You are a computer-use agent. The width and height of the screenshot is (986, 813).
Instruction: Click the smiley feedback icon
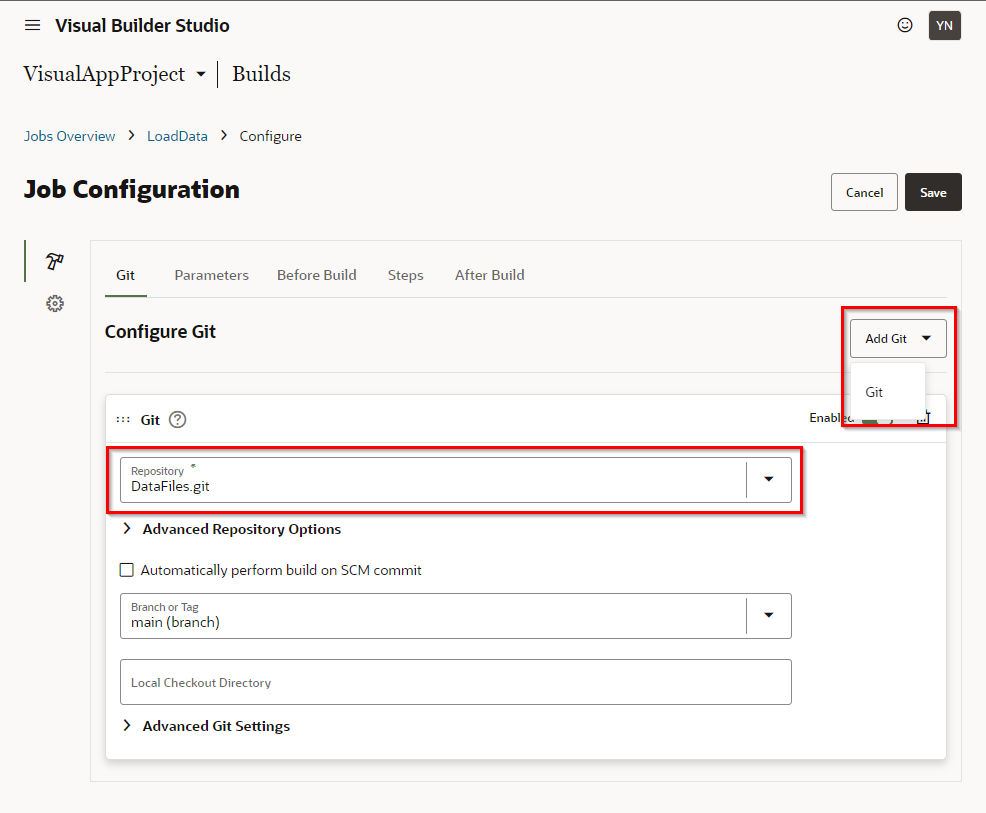(905, 26)
